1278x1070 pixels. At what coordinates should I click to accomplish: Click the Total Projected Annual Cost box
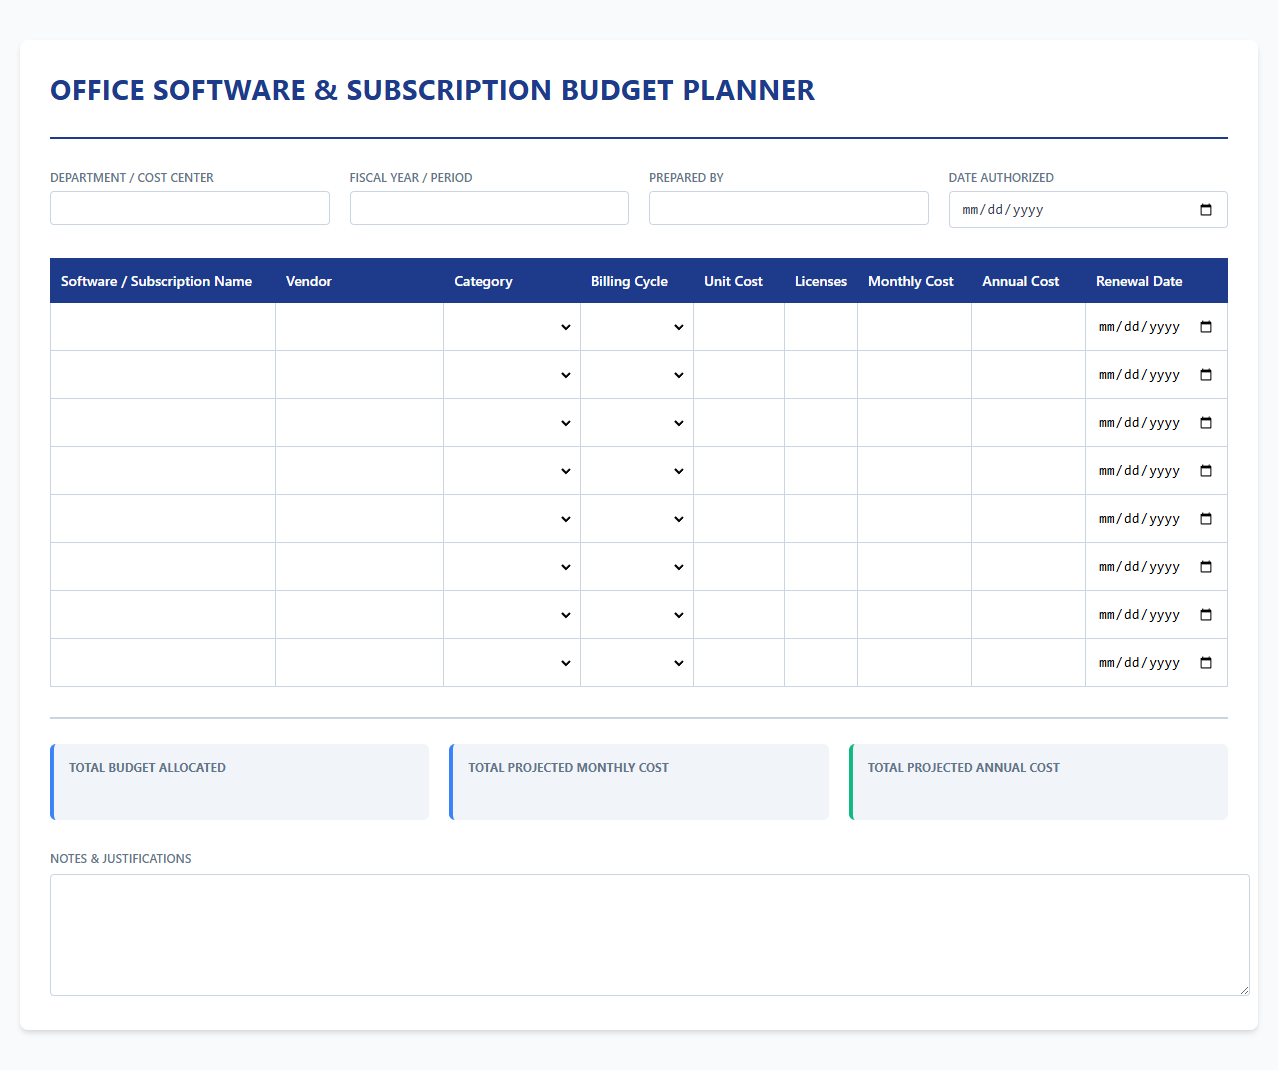[x=1038, y=782]
